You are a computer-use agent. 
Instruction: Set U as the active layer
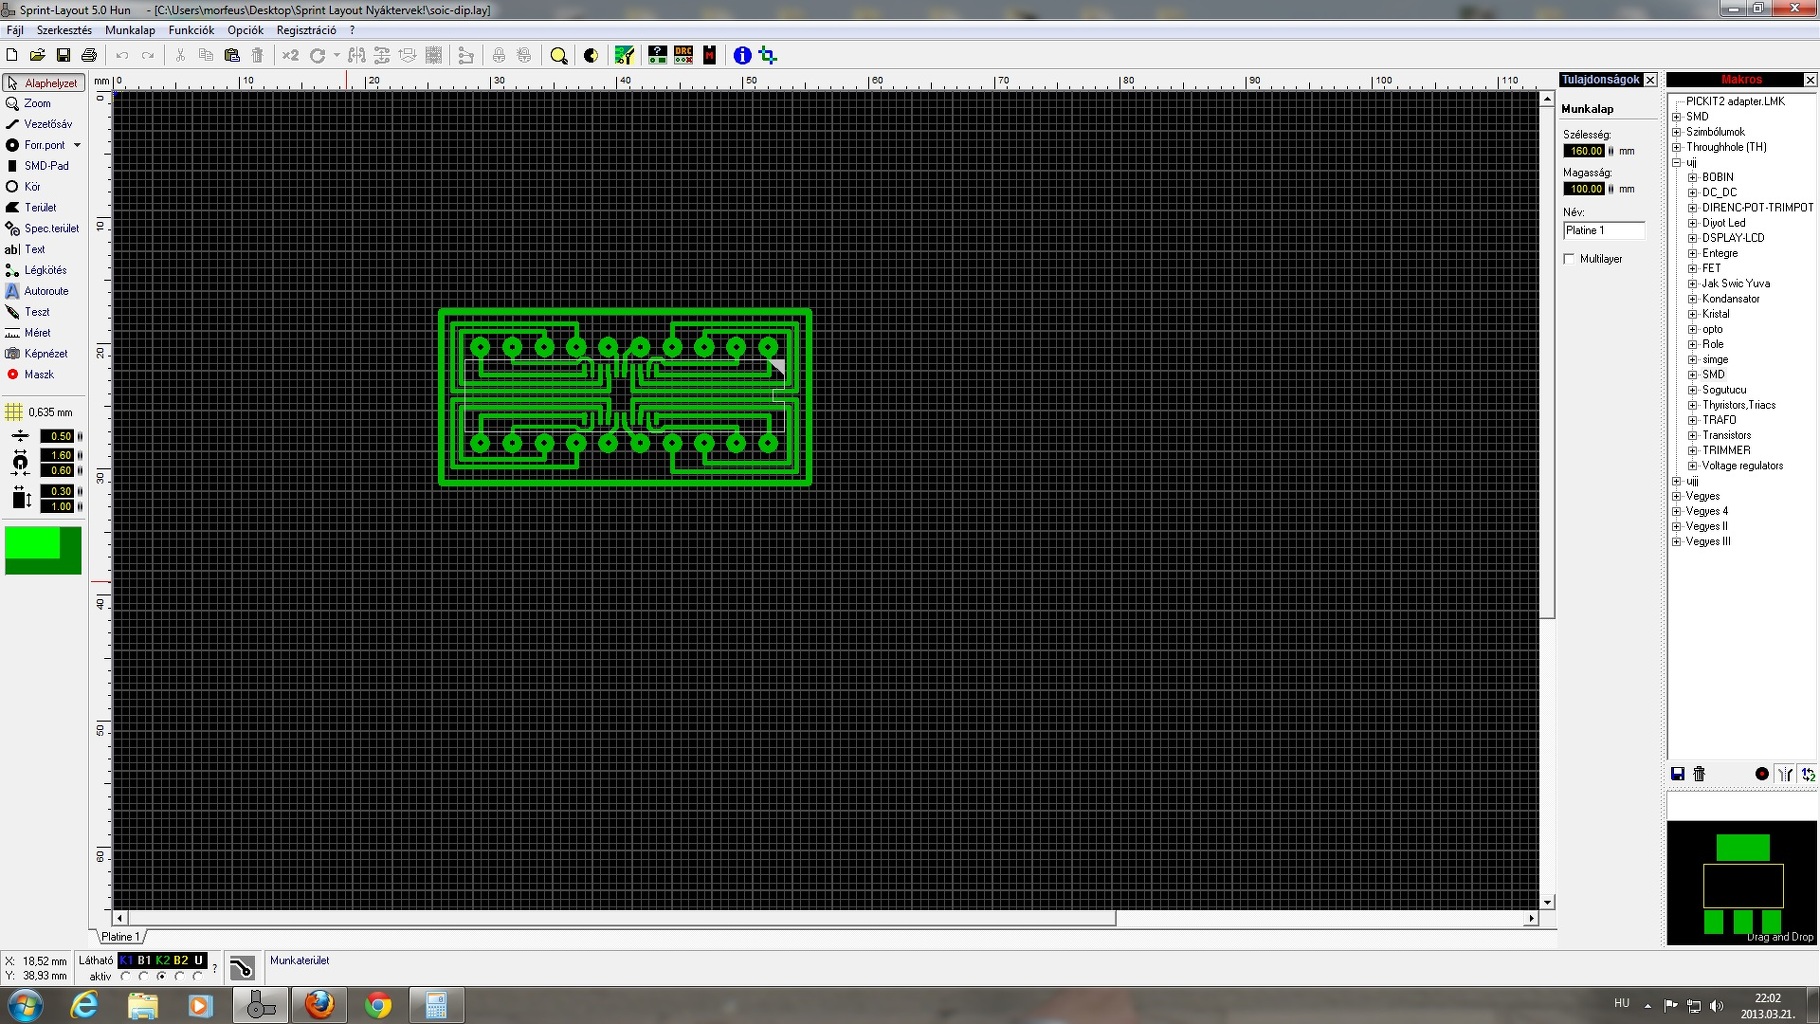pyautogui.click(x=198, y=976)
